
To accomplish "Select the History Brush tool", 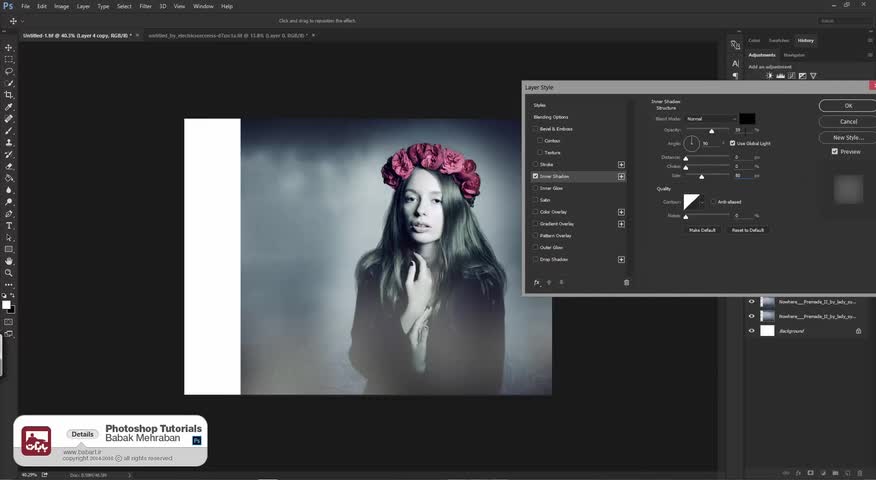I will click(x=9, y=154).
